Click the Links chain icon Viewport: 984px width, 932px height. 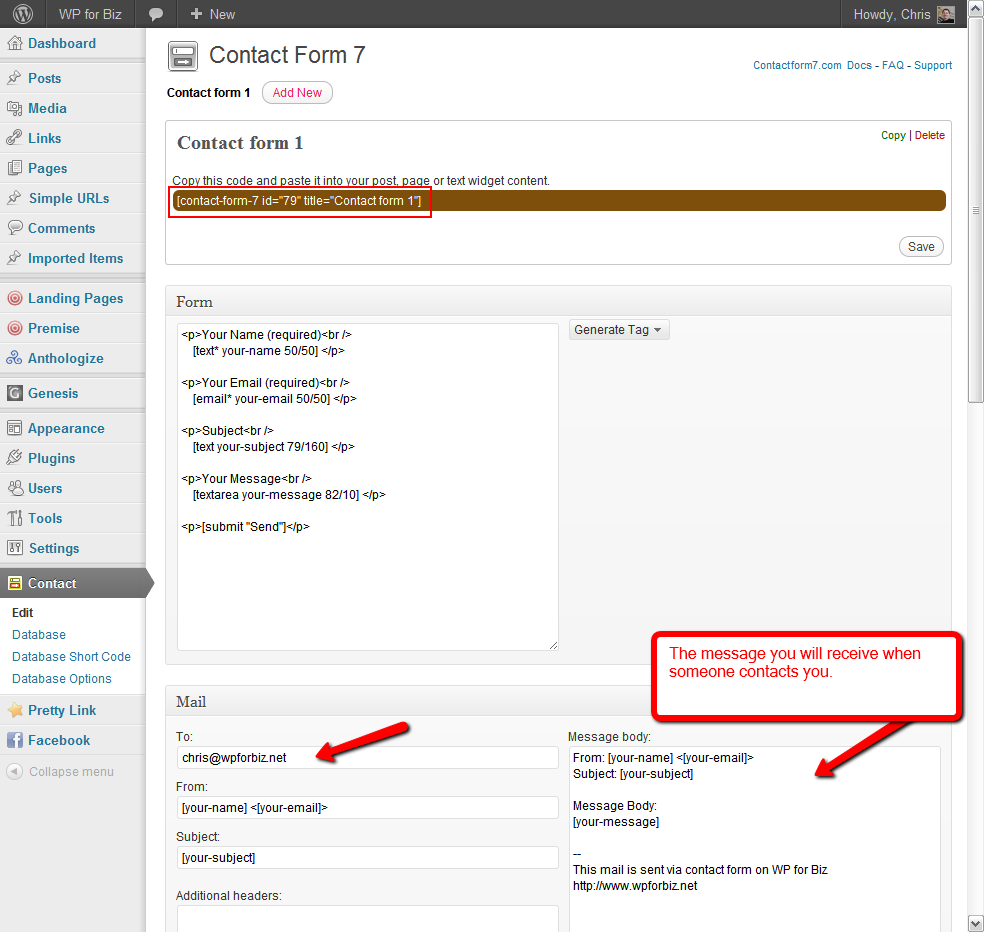click(14, 138)
